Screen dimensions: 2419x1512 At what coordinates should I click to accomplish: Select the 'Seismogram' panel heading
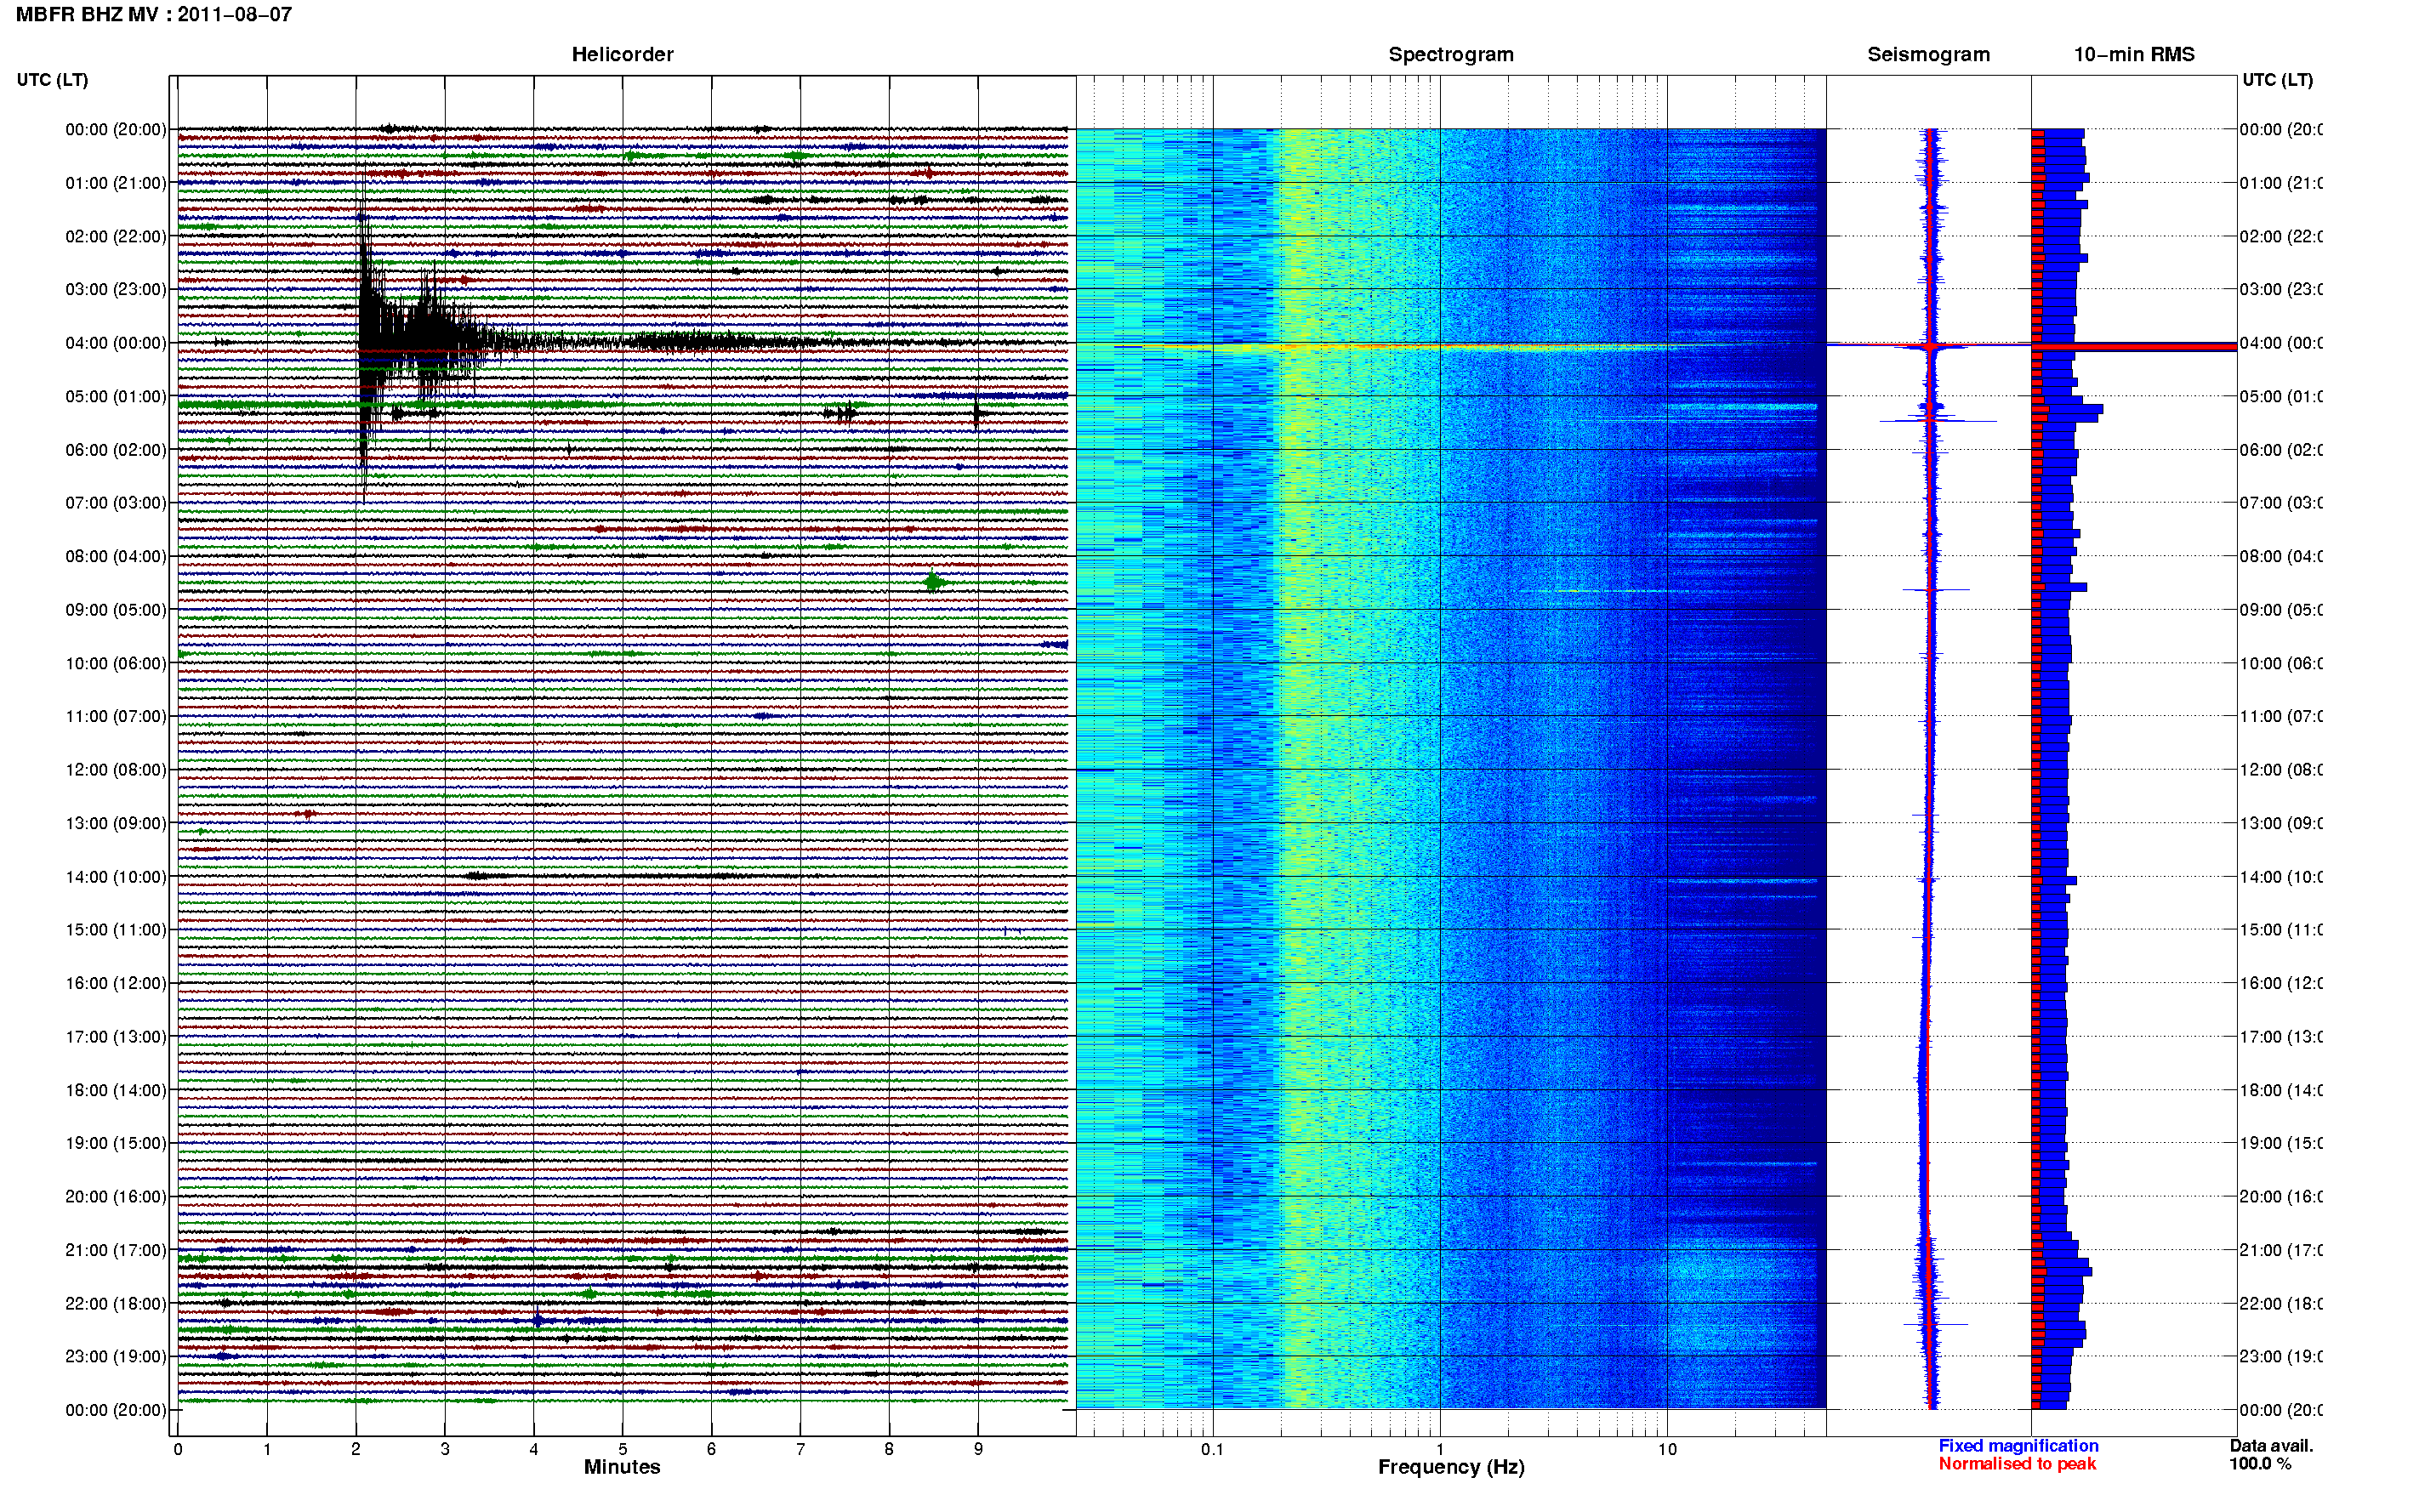point(1928,55)
